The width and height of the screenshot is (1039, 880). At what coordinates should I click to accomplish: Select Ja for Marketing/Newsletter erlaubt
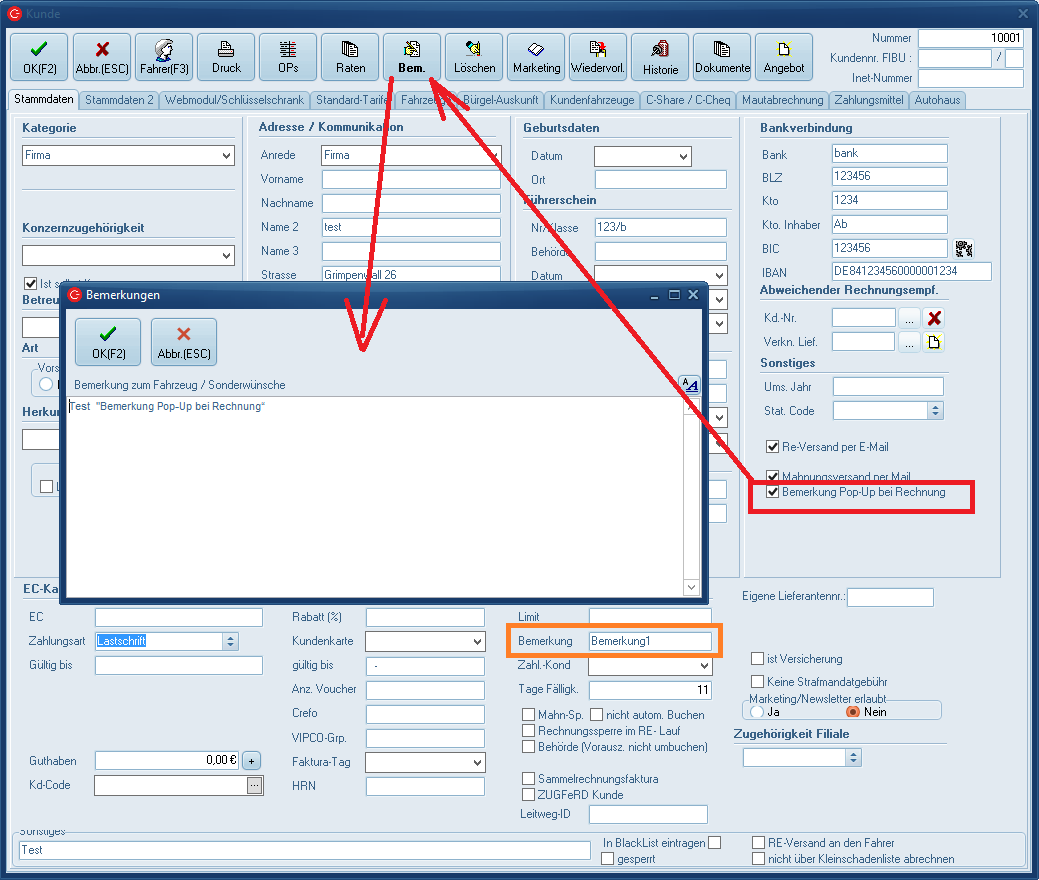click(757, 712)
